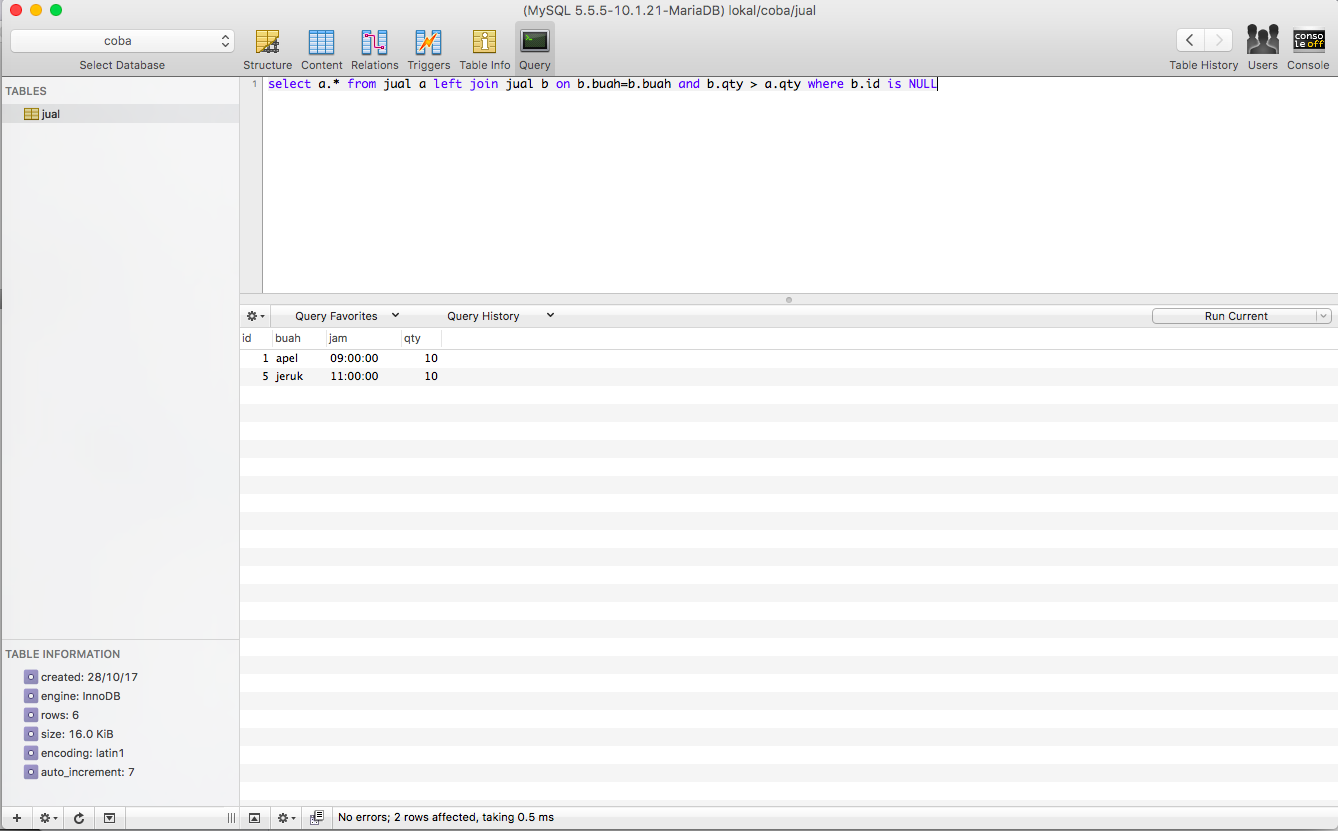Switch to the Query view

point(535,49)
